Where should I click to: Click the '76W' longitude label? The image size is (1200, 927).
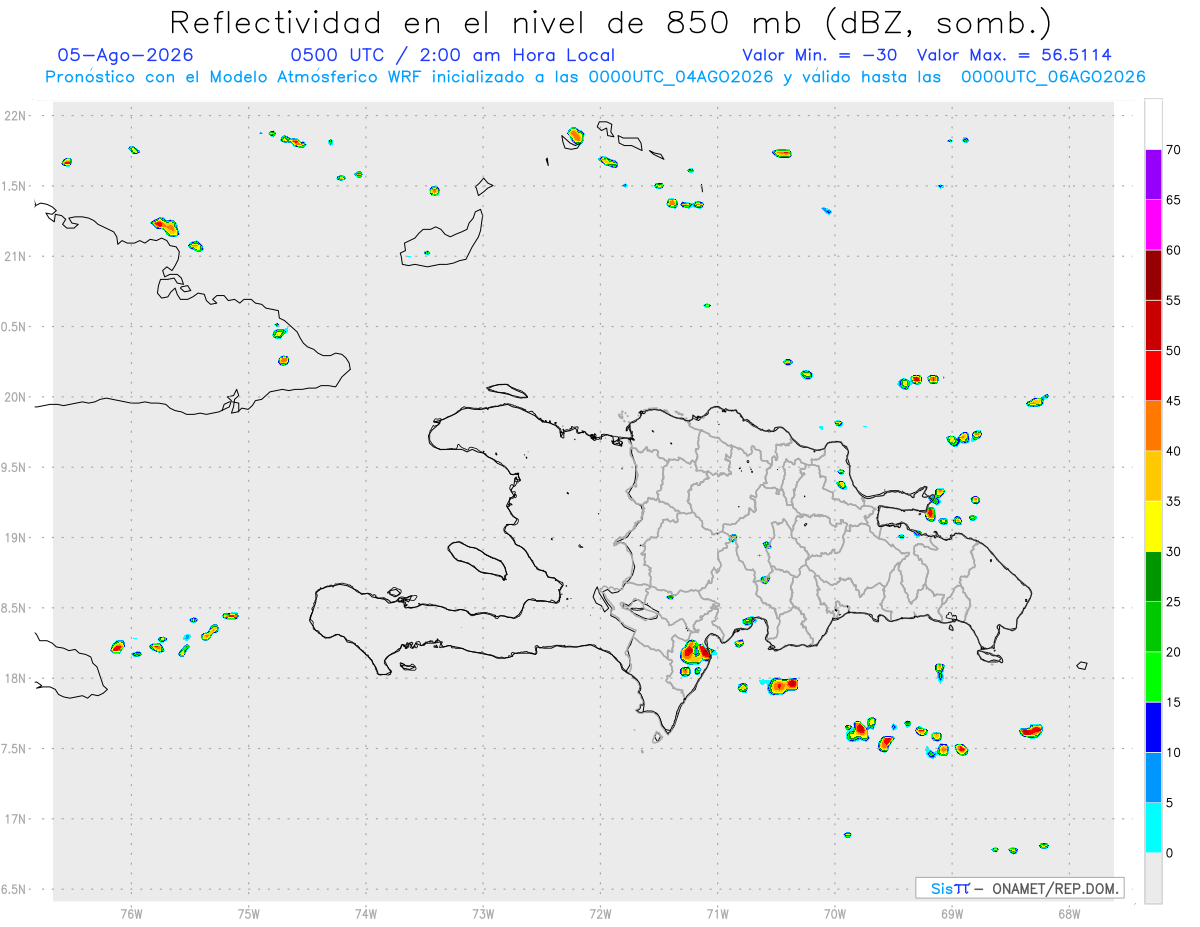(x=131, y=913)
